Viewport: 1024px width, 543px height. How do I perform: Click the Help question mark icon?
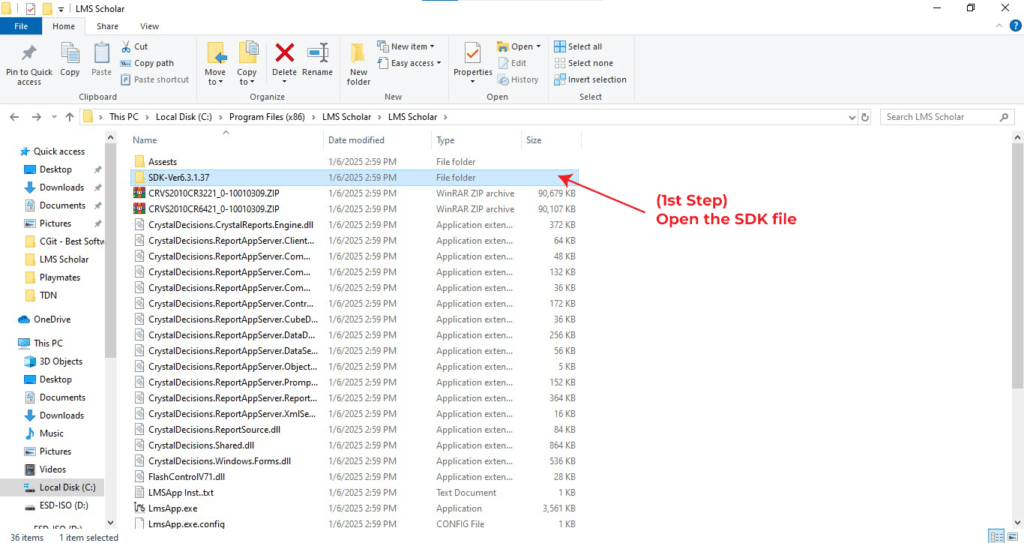pyautogui.click(x=1015, y=26)
